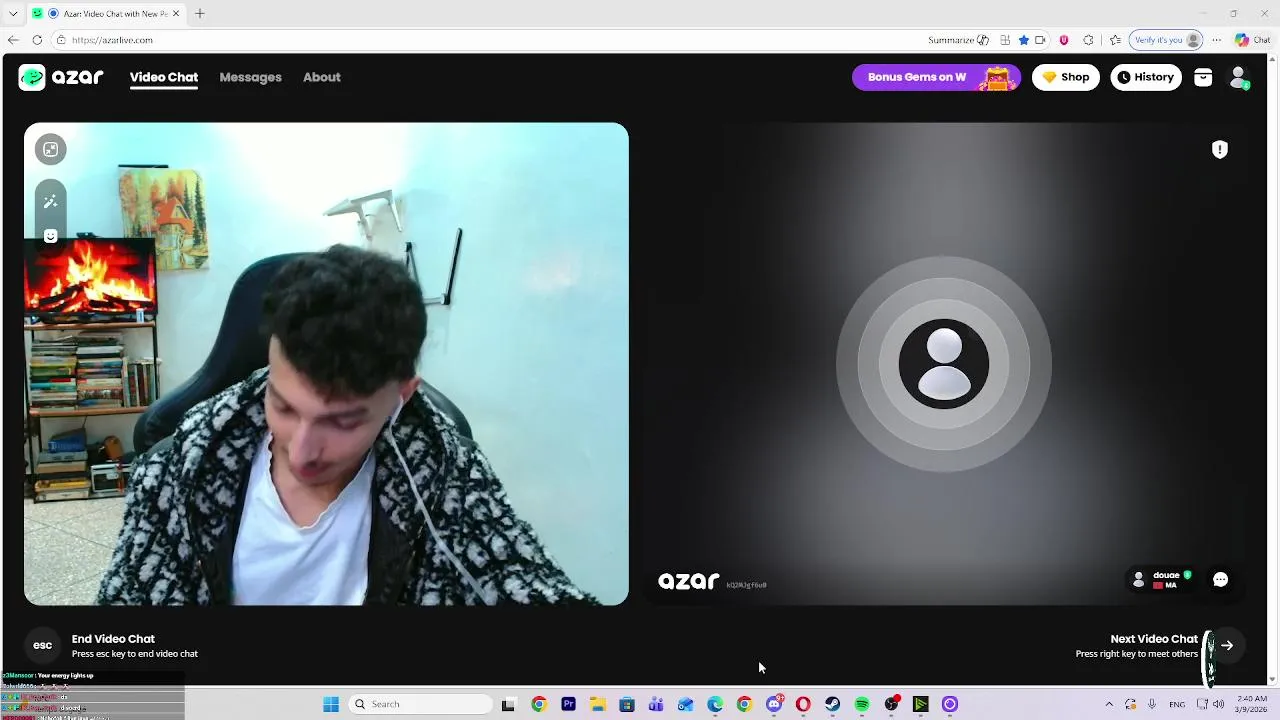Open a new browser tab with plus

coord(200,14)
